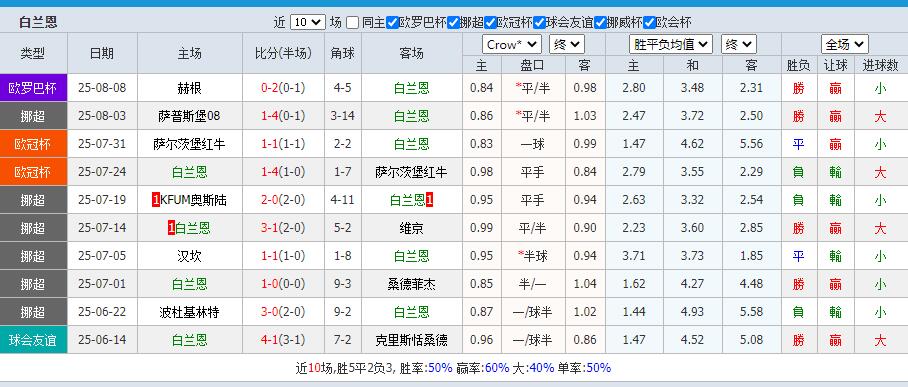Screen dimensions: 908x387
Task: Click the score 0-2(0-1)
Action: 283,88
